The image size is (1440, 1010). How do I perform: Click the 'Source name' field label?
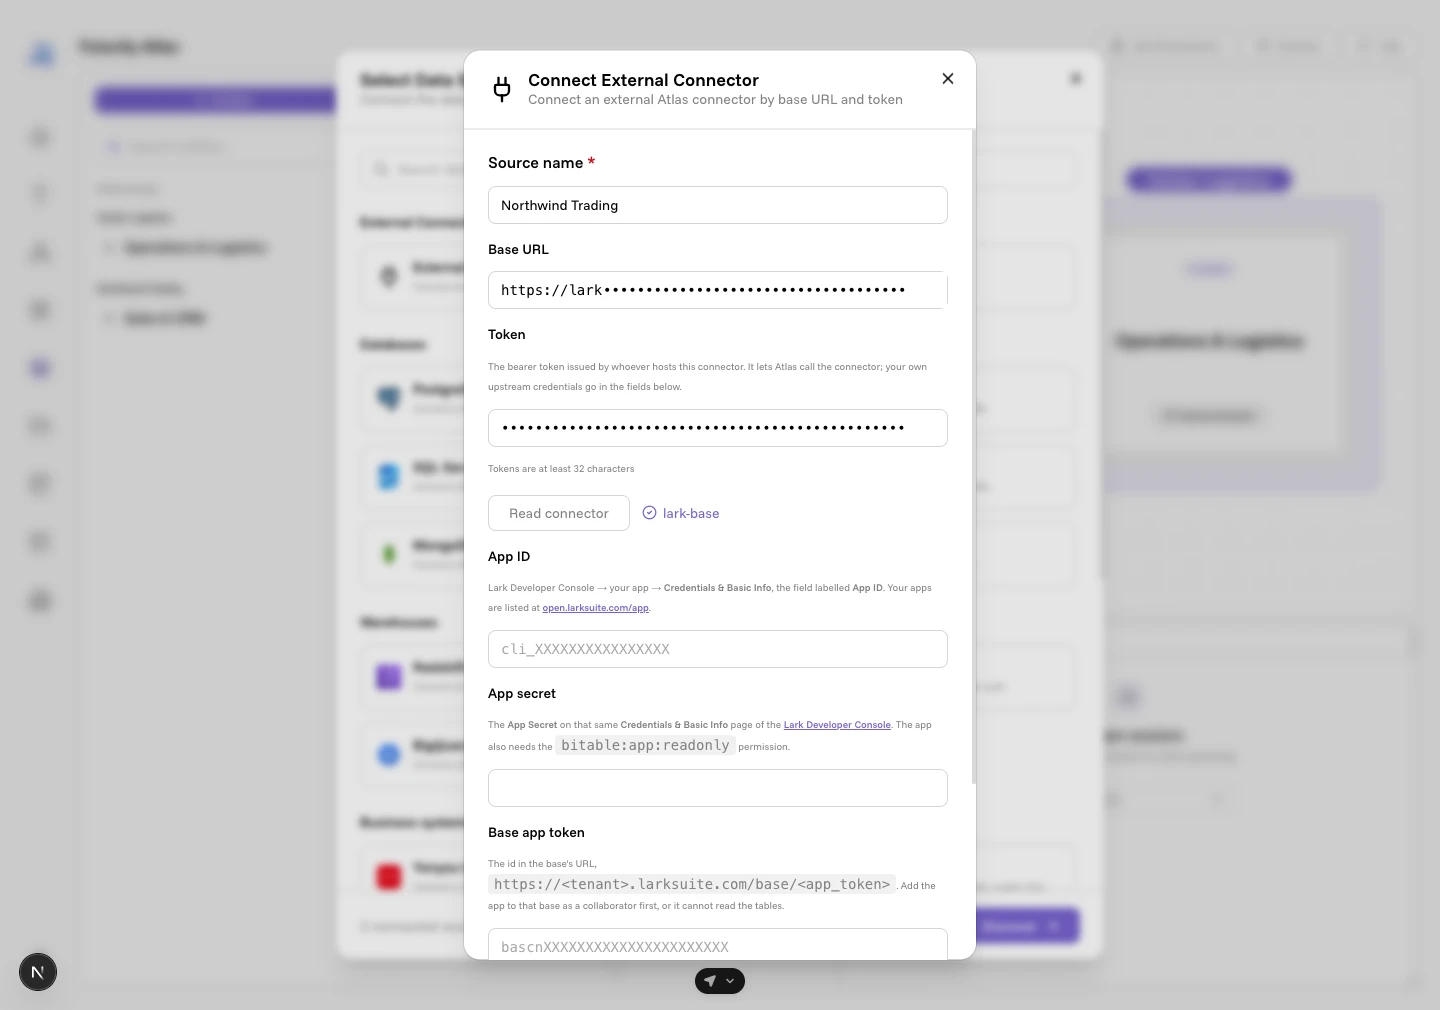pos(535,163)
